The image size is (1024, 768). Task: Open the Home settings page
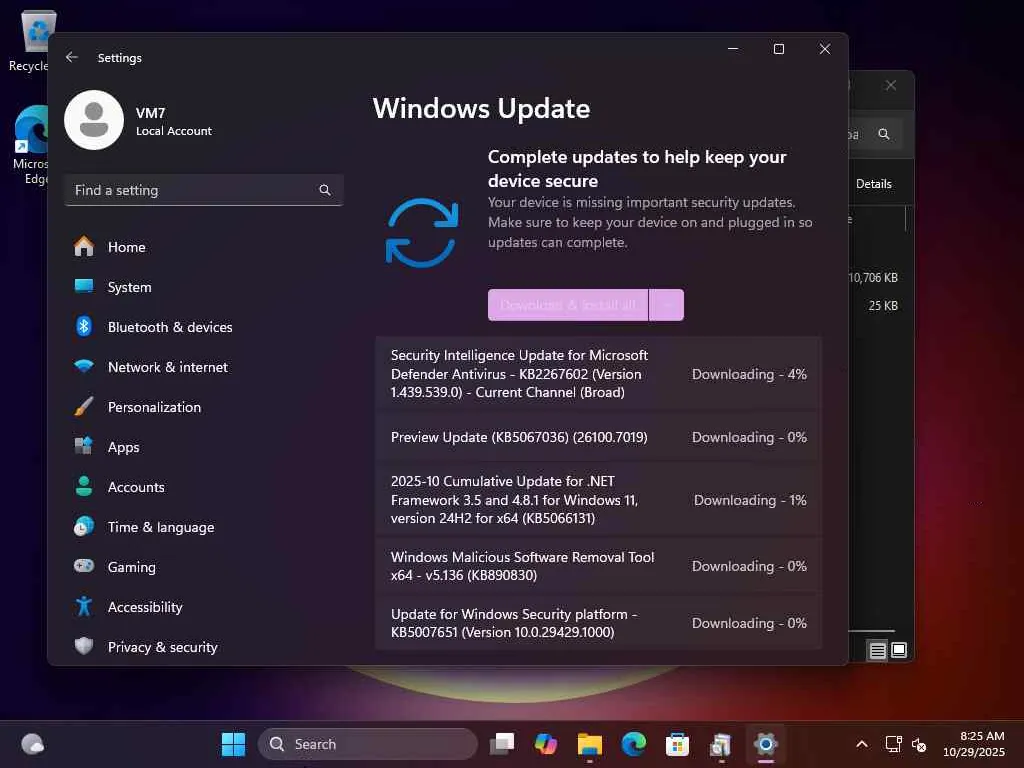[204, 247]
